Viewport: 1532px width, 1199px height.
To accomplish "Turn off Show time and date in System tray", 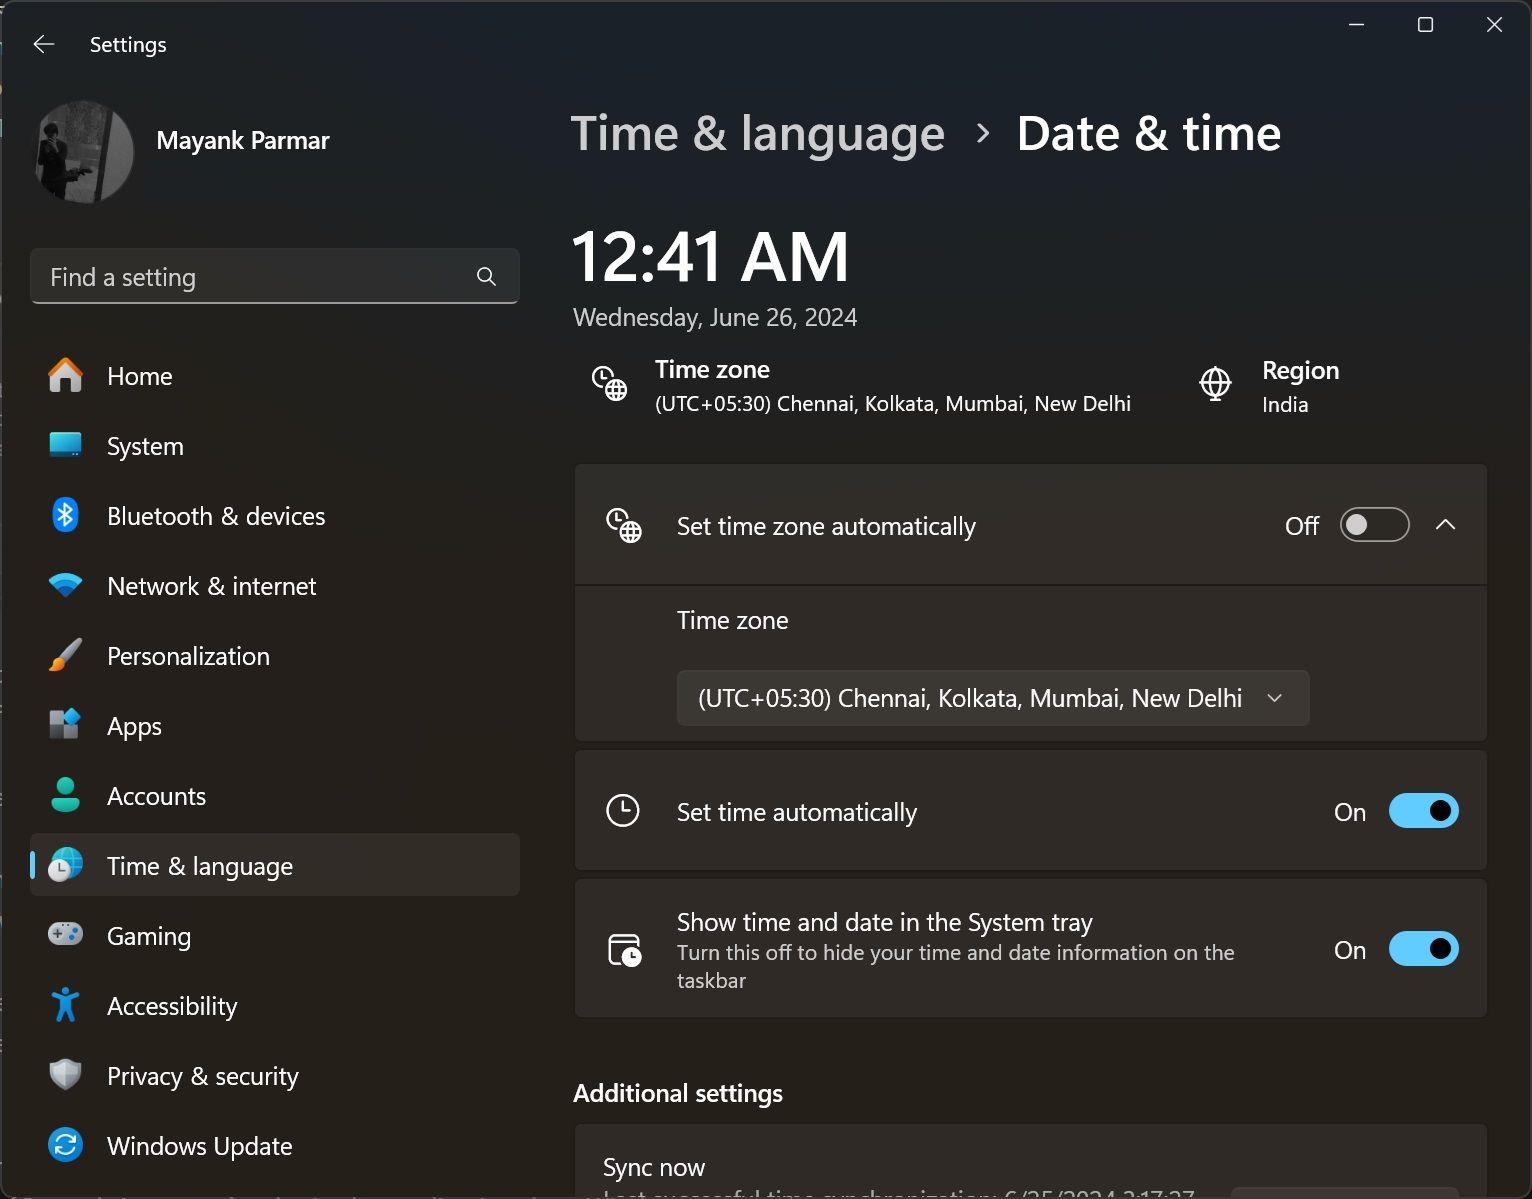I will [1424, 949].
